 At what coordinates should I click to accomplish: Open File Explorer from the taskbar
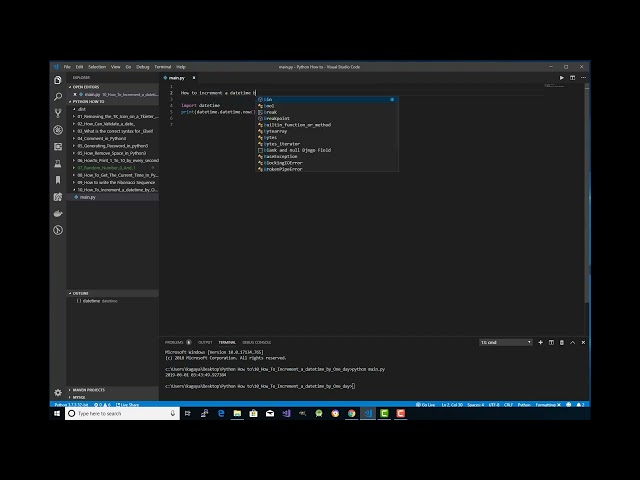[237, 413]
